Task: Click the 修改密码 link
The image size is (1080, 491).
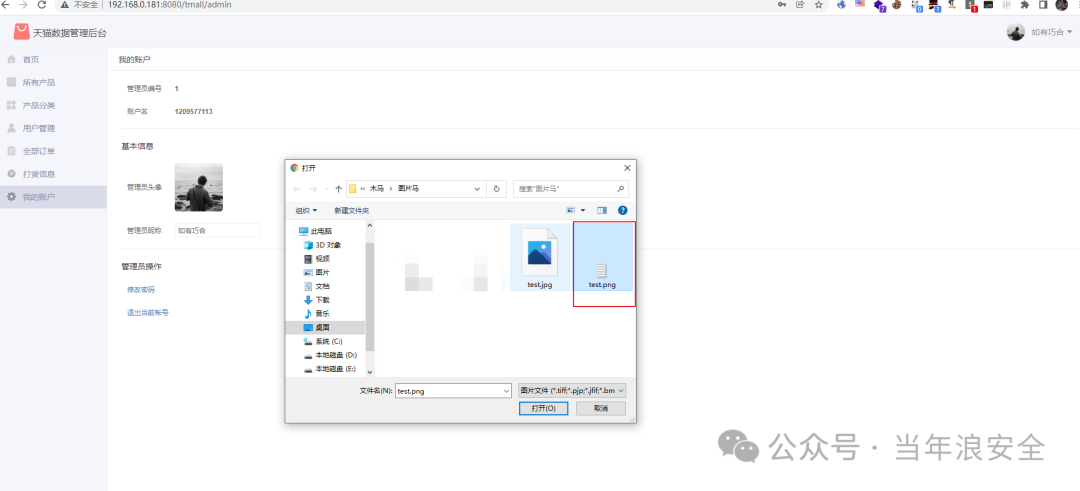Action: pos(141,290)
